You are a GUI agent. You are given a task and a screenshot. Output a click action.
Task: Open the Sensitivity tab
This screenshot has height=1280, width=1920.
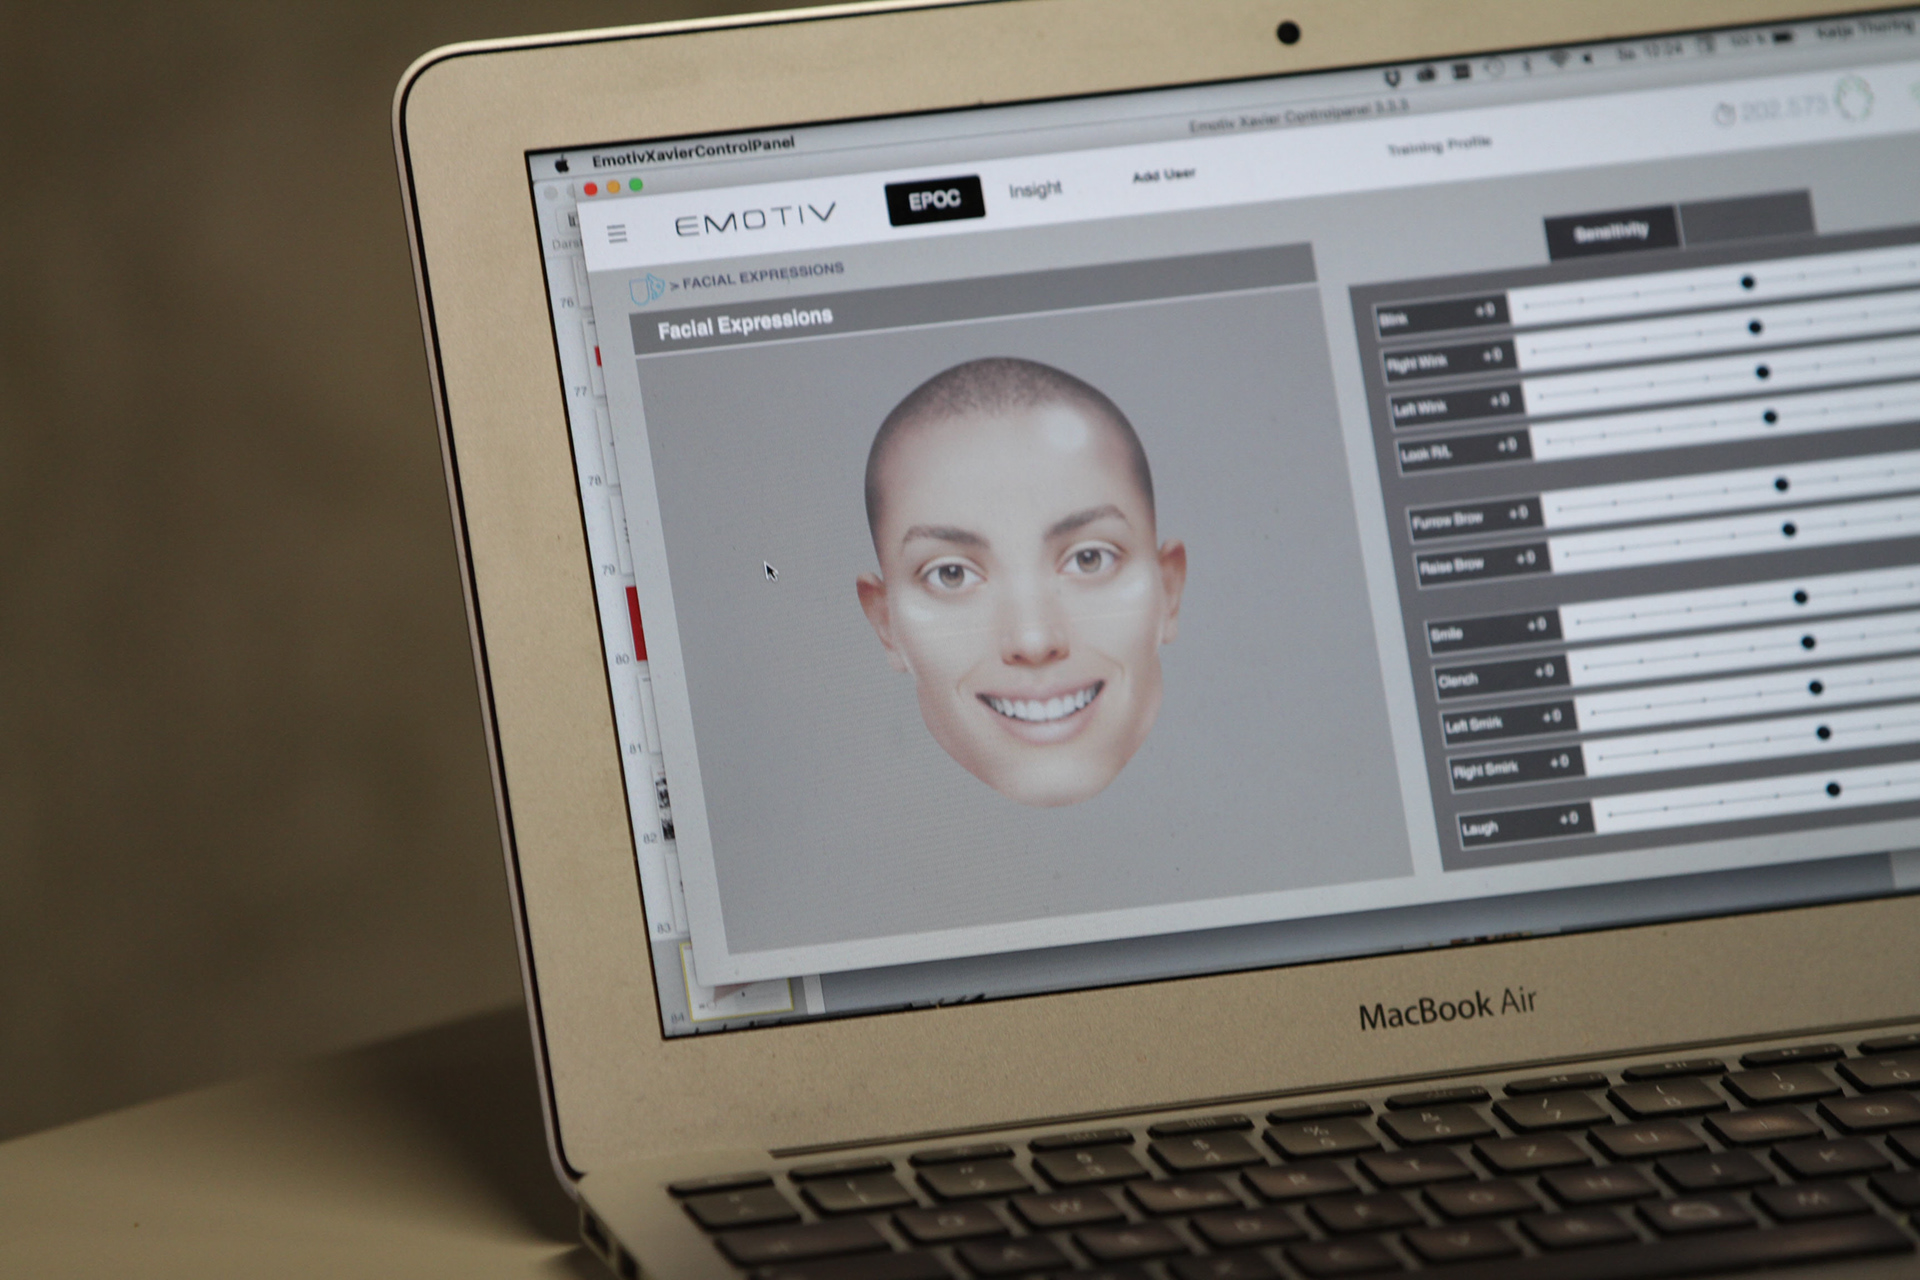[1611, 233]
